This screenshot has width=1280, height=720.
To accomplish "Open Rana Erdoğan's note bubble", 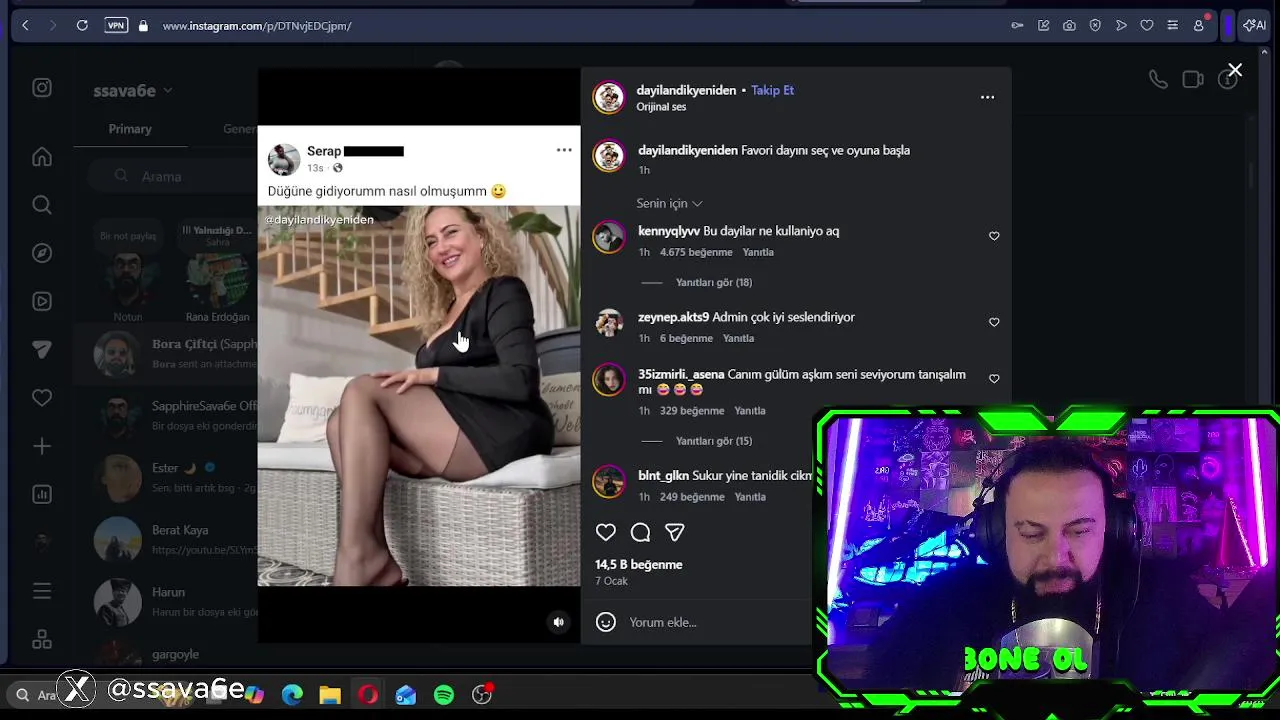I will 217,236.
